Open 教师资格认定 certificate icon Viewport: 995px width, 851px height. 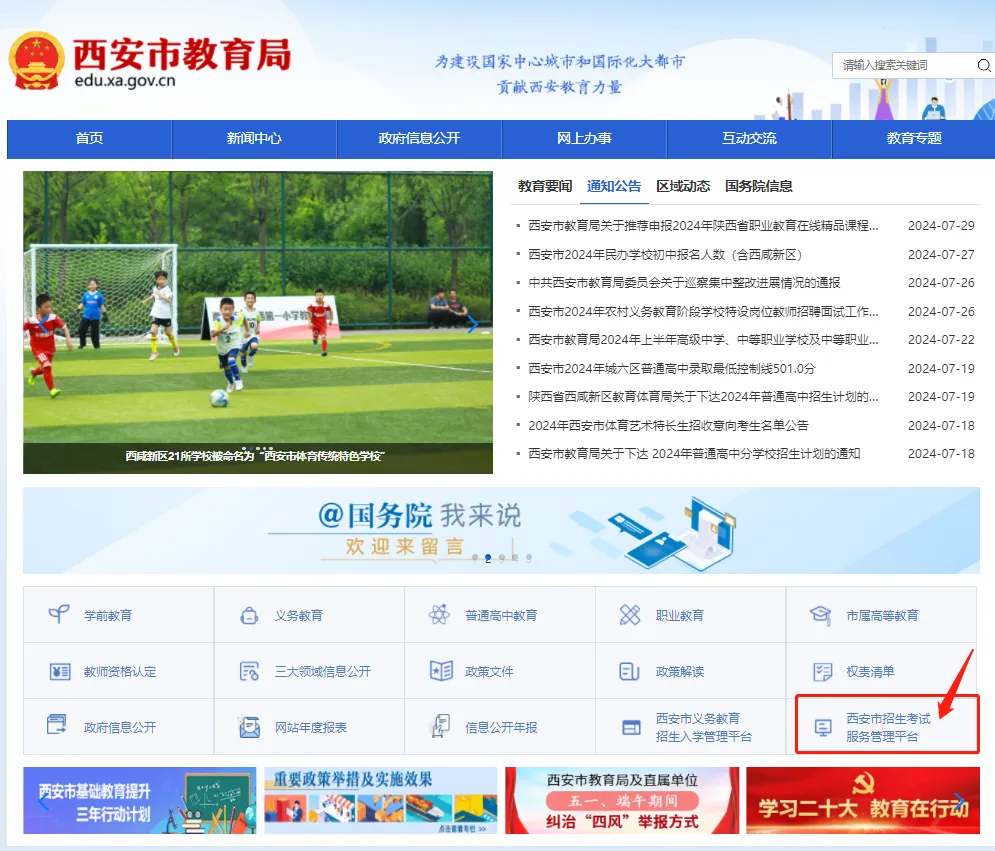coord(60,671)
